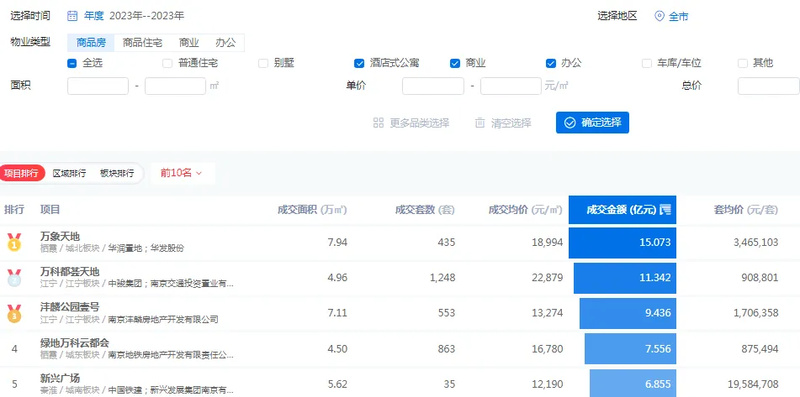Enable the 其他 checkbox

pyautogui.click(x=742, y=63)
